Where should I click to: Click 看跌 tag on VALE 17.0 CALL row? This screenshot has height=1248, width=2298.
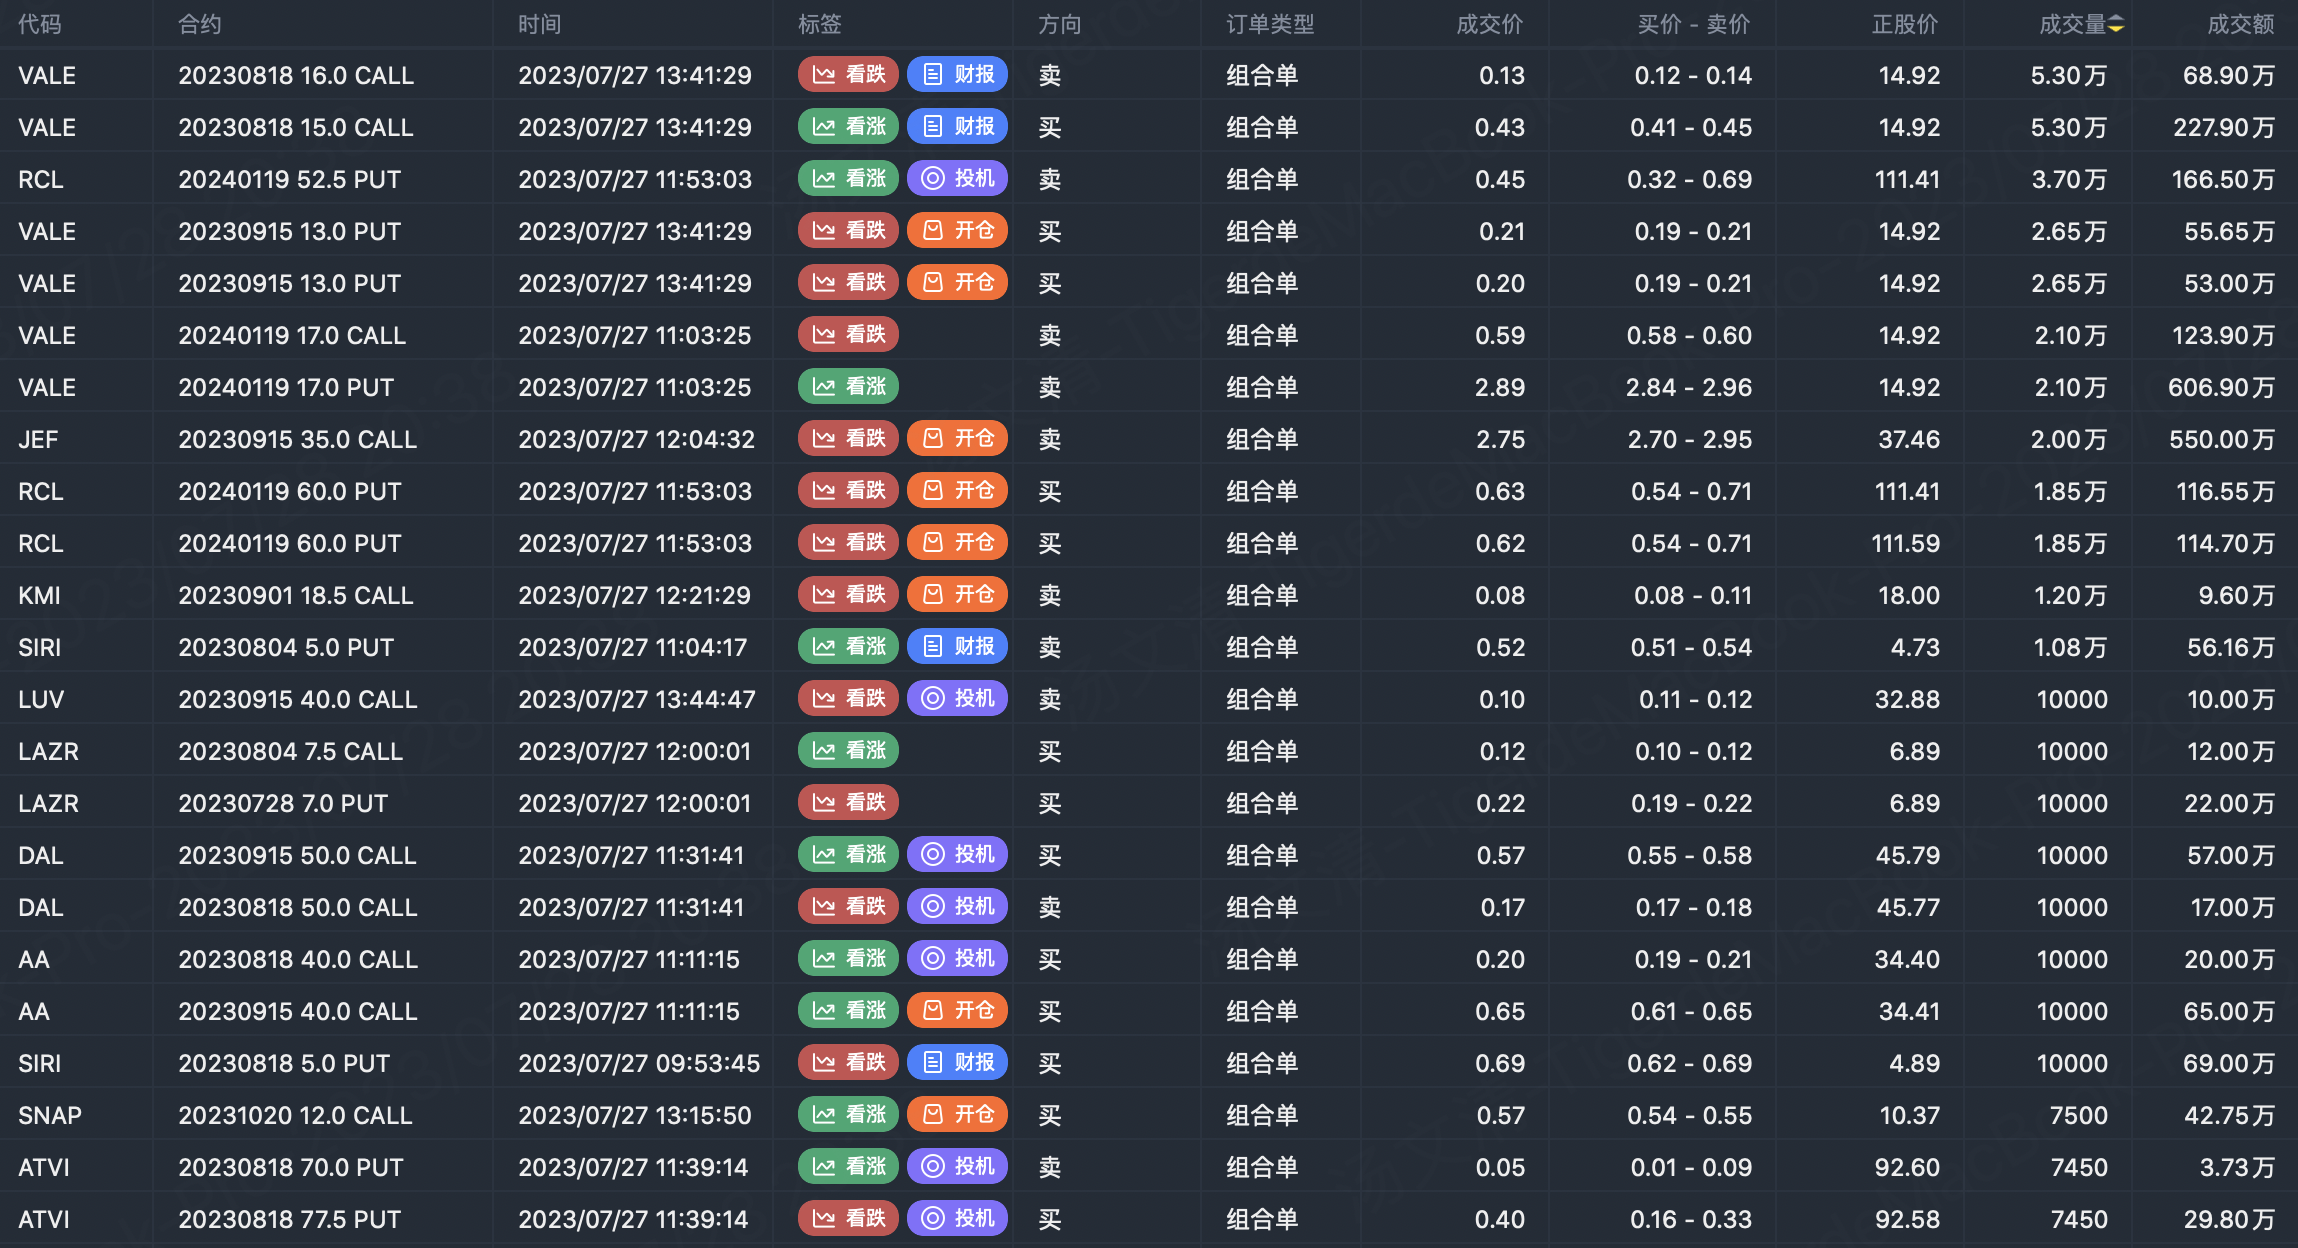pyautogui.click(x=849, y=335)
